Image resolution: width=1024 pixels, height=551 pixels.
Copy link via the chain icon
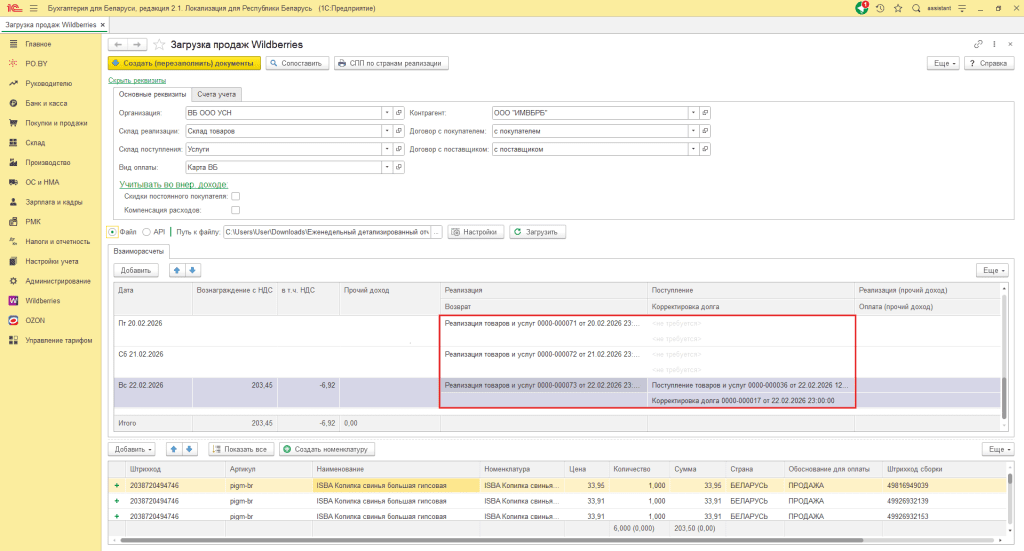(978, 45)
